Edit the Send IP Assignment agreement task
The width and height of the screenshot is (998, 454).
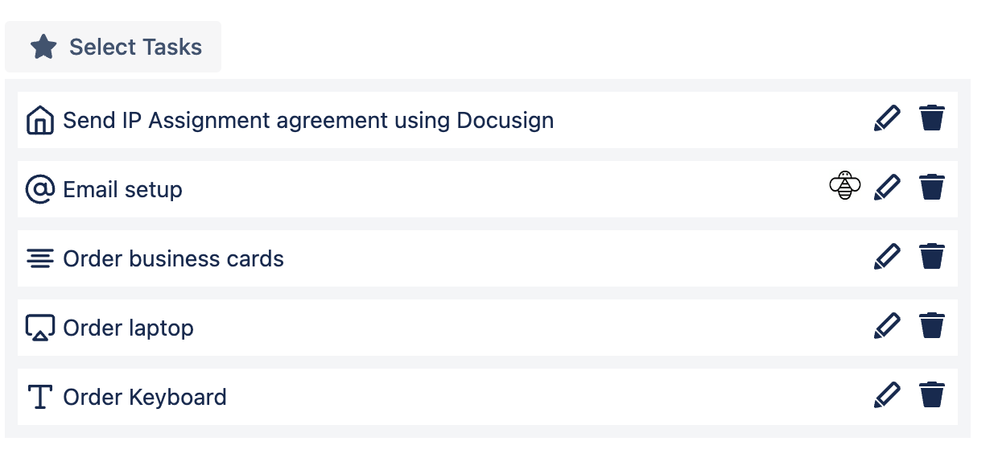887,118
